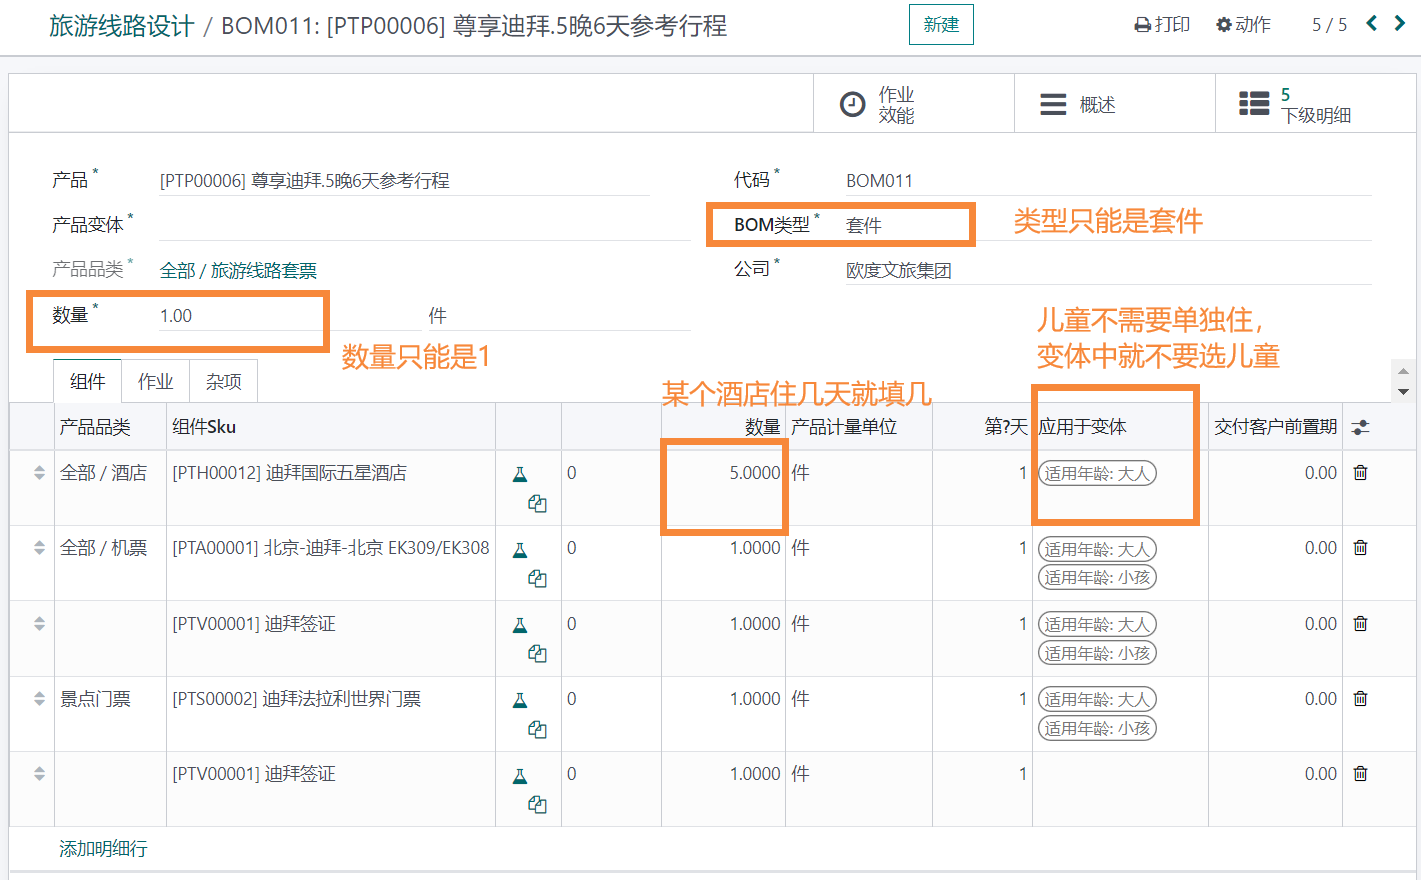The height and width of the screenshot is (880, 1421).
Task: Select 适用年龄: 小孩 tag in flight row
Action: pyautogui.click(x=1097, y=578)
